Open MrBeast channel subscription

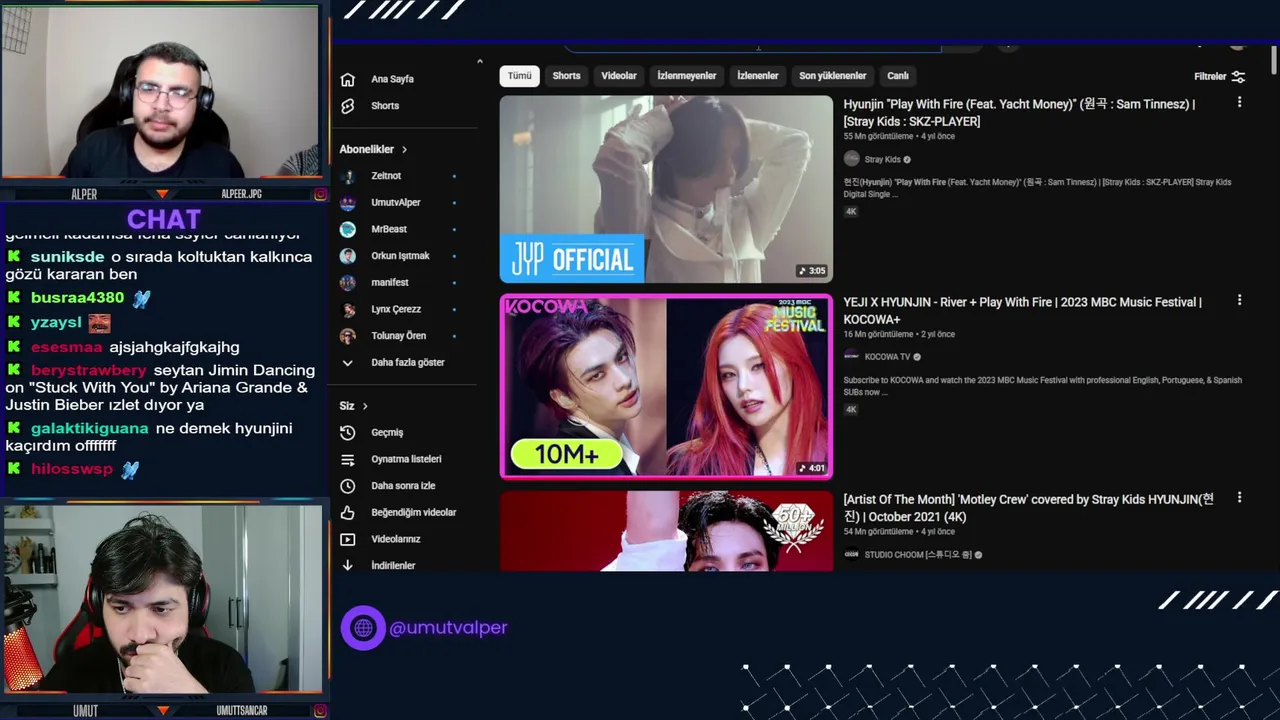click(389, 229)
